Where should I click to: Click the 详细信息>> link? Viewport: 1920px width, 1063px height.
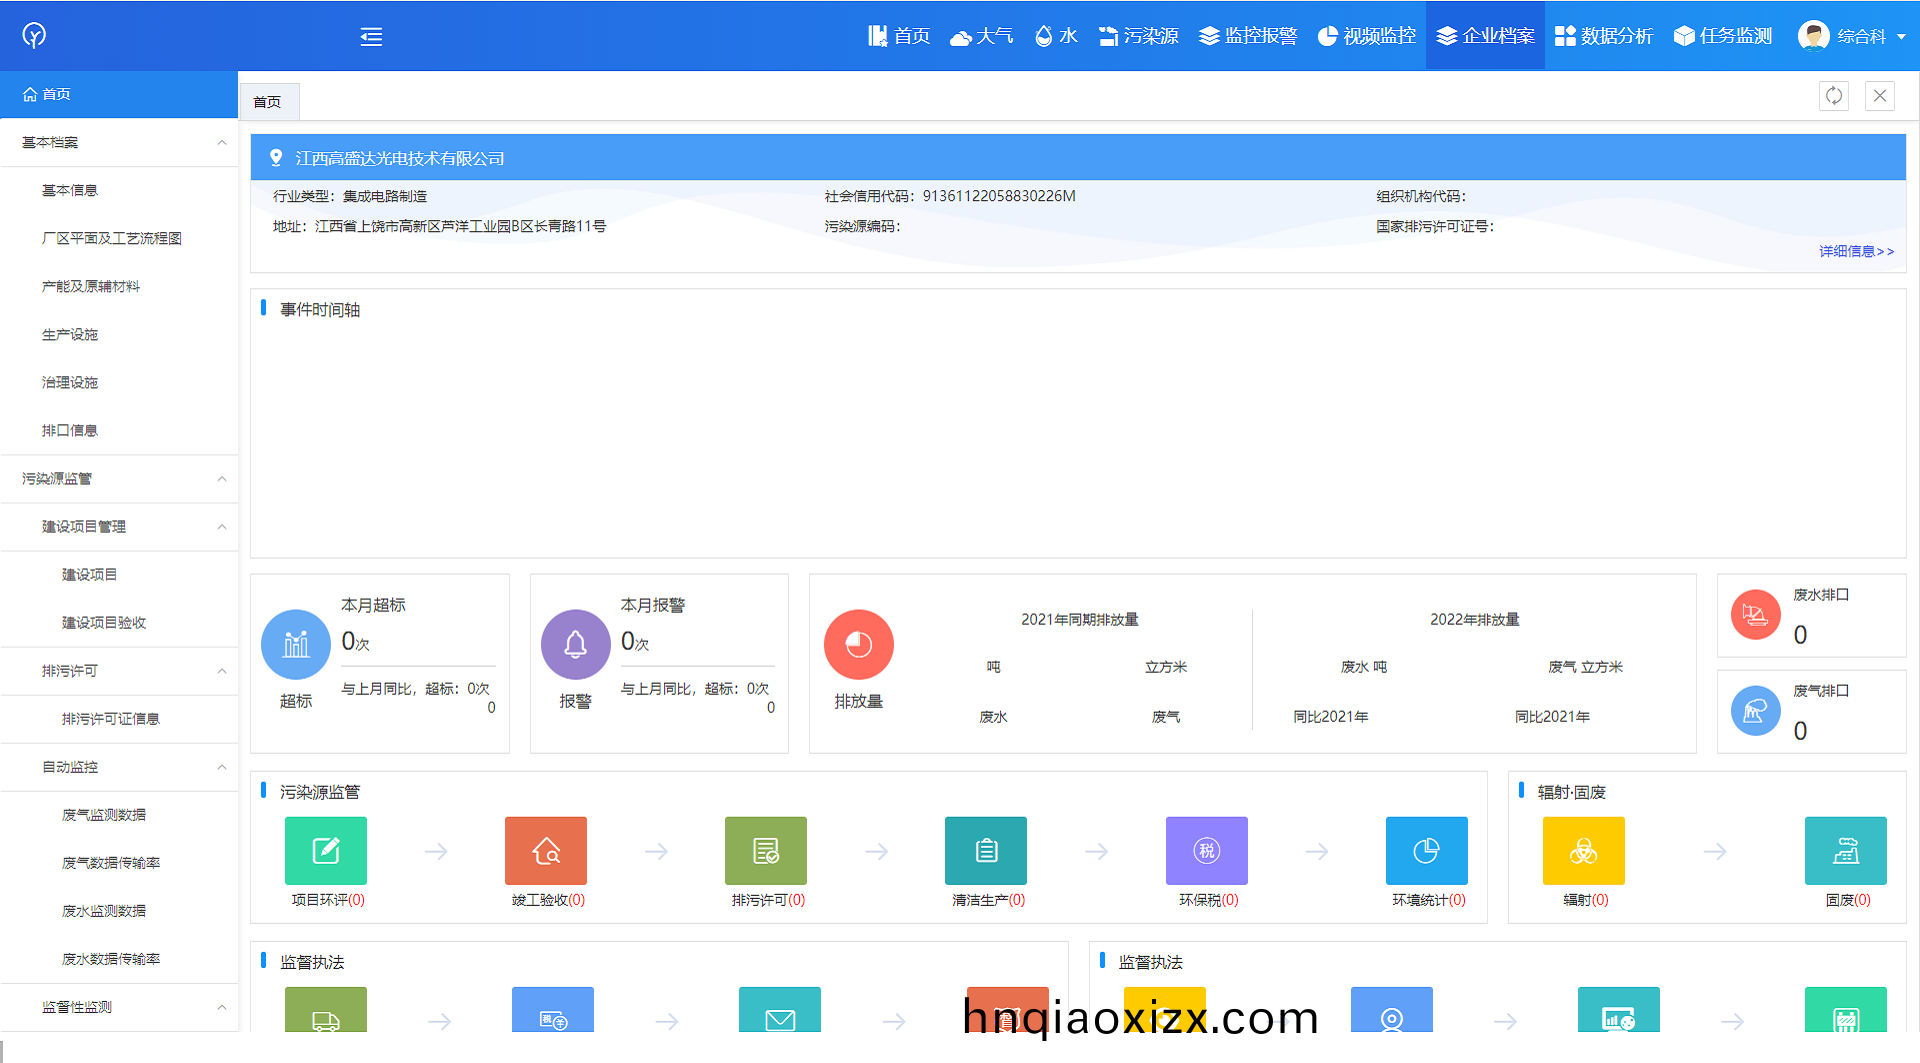1855,251
